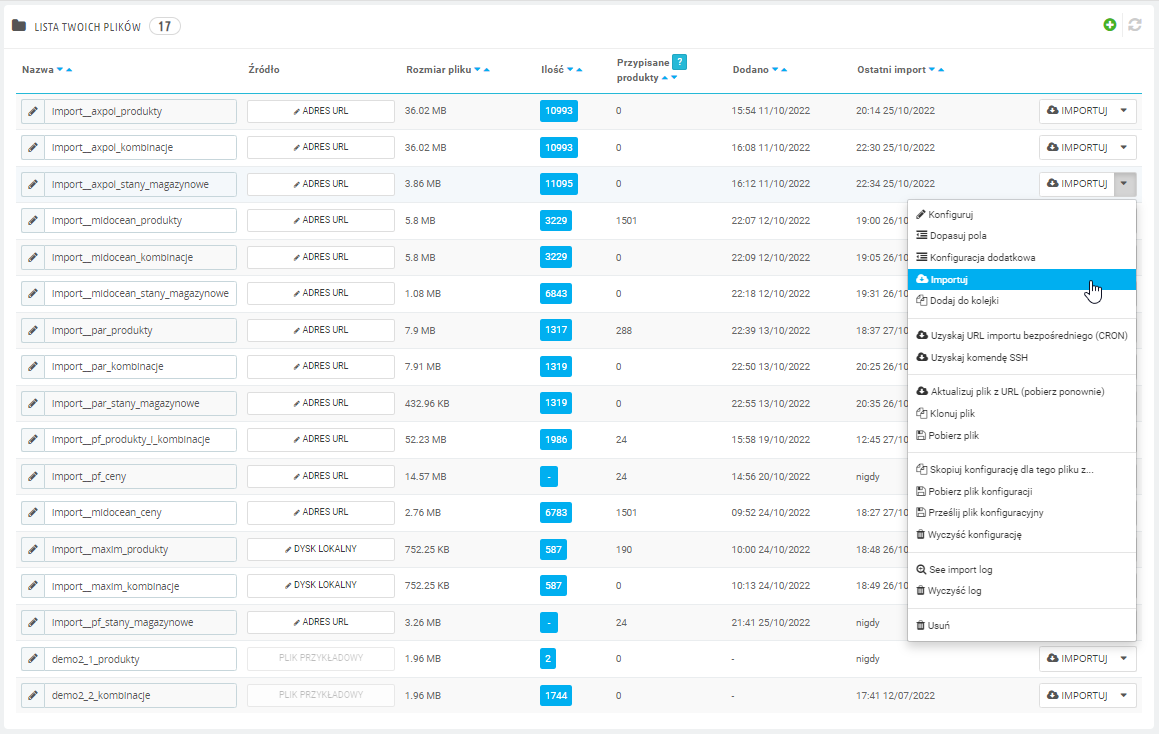Refresh the file list using refresh icon
Screen dimensions: 1159x734
(1135, 24)
